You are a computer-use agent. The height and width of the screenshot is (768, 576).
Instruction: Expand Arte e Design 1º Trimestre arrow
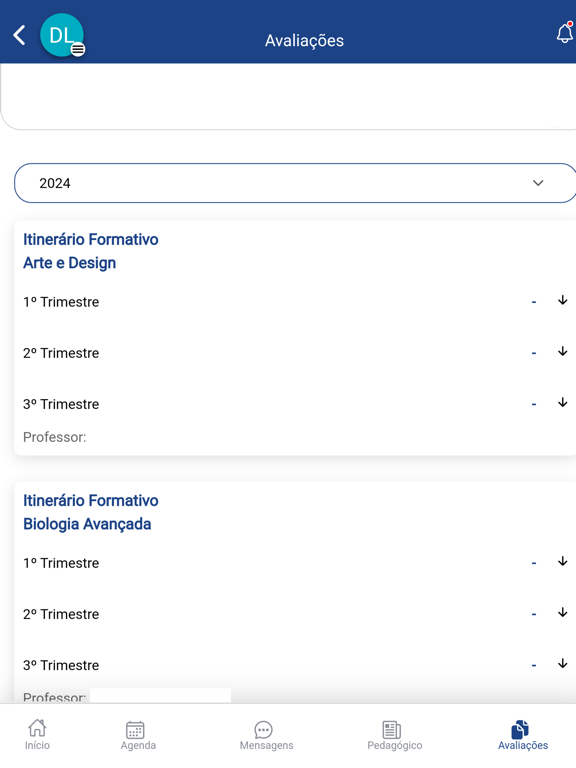(563, 300)
